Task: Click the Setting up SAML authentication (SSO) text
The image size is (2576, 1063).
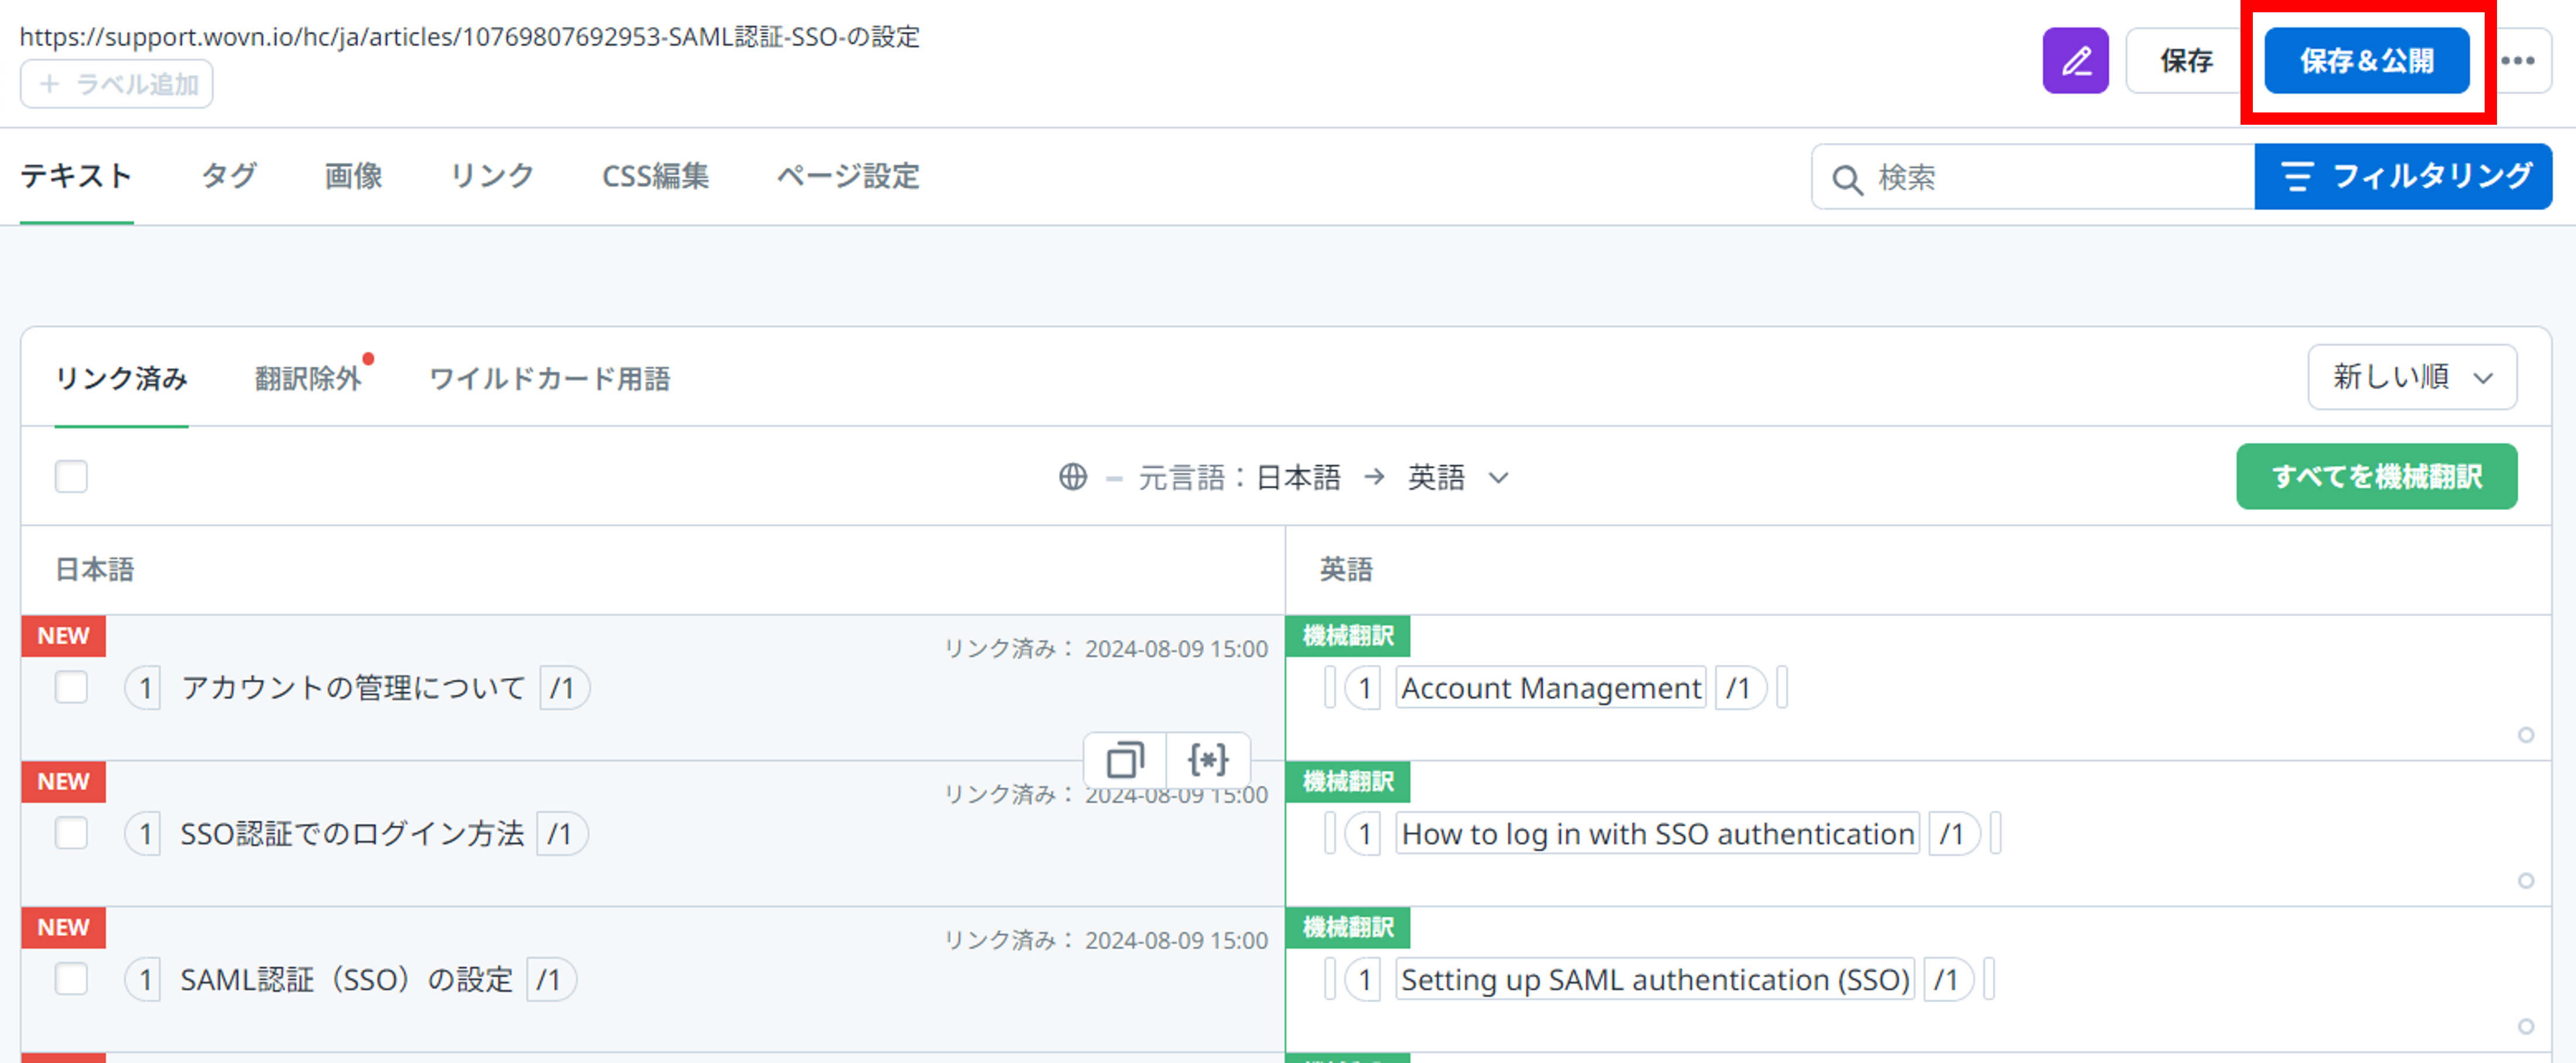Action: tap(1655, 980)
